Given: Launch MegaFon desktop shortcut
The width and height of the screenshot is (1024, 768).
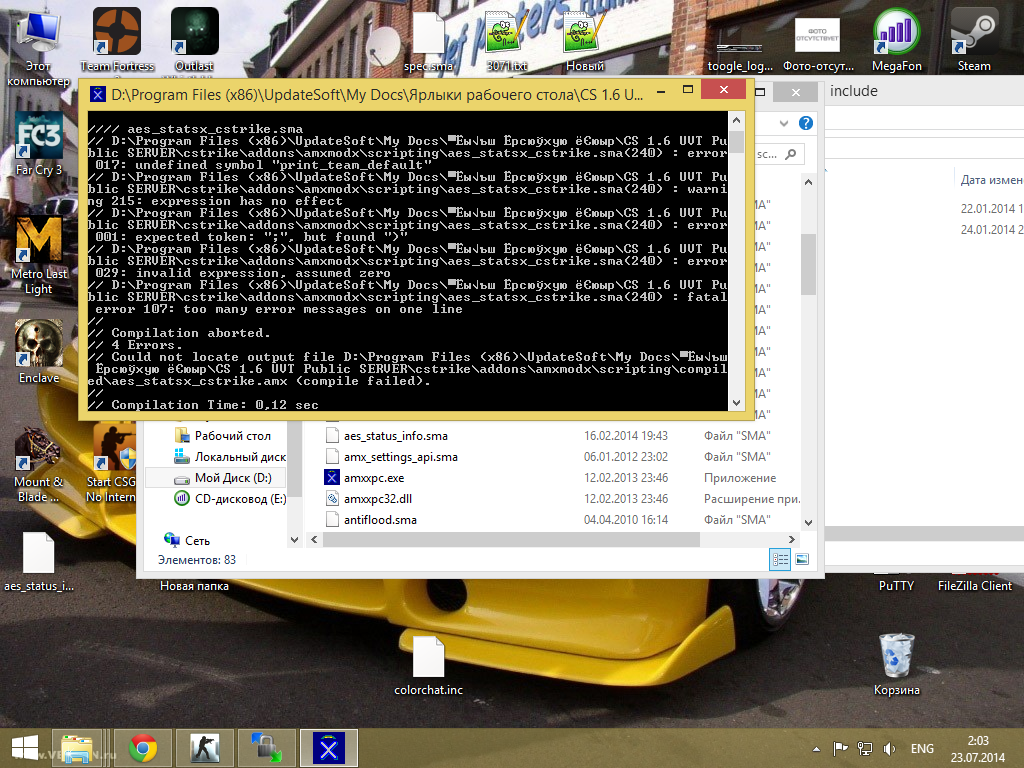Looking at the screenshot, I should pos(896,39).
